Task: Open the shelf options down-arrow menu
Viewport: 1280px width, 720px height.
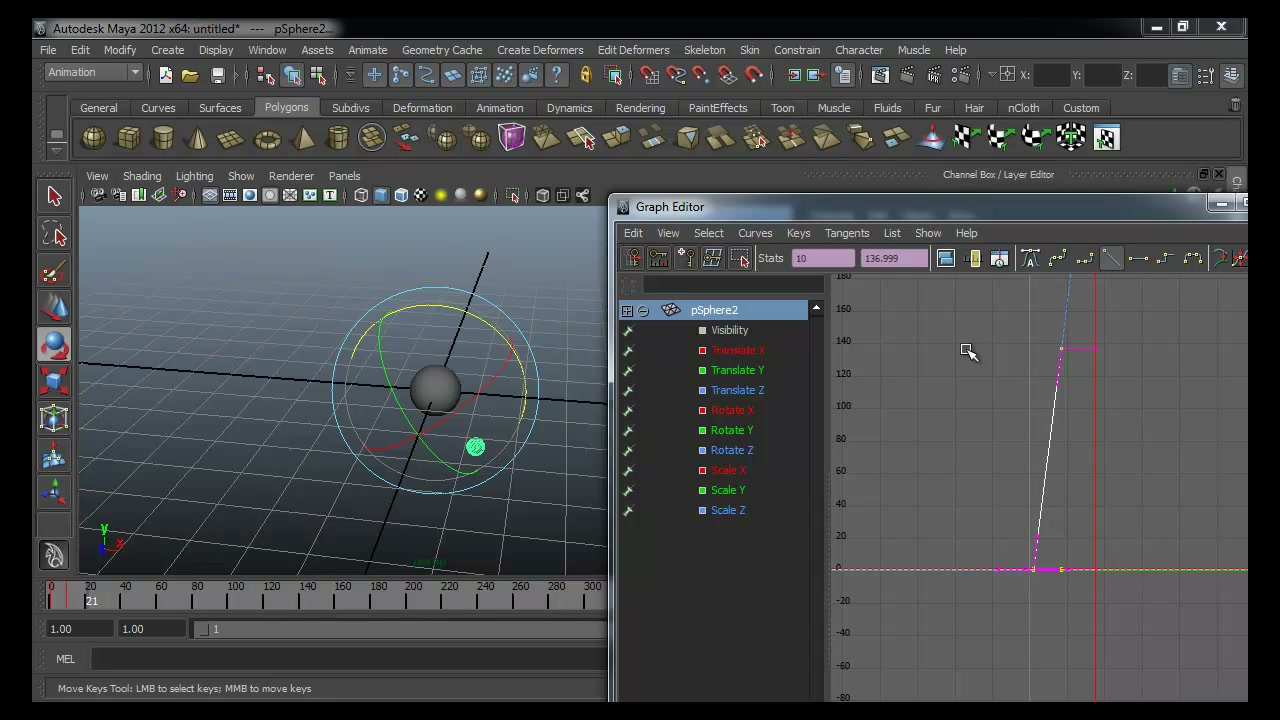Action: pos(56,151)
